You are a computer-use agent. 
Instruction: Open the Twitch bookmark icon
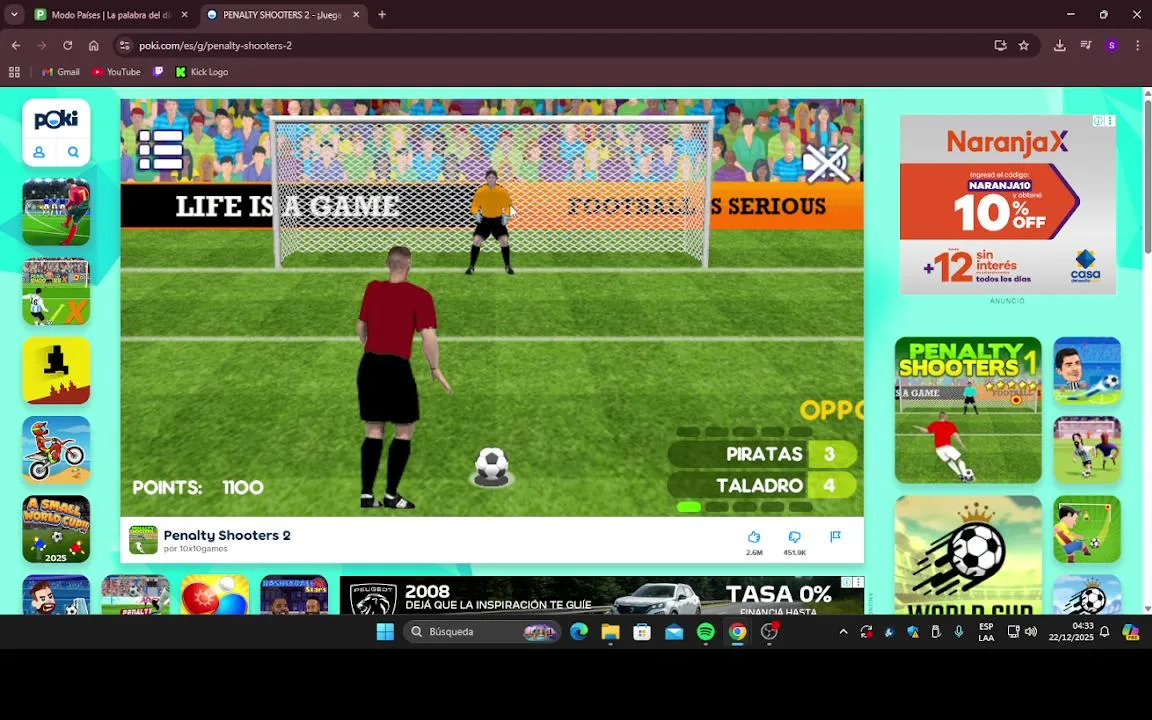pos(158,72)
